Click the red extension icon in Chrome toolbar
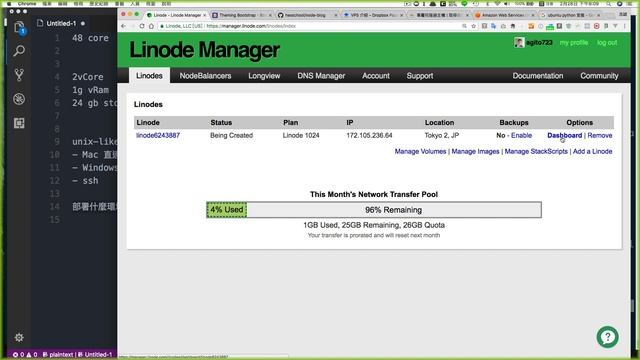The width and height of the screenshot is (640, 360). click(596, 26)
